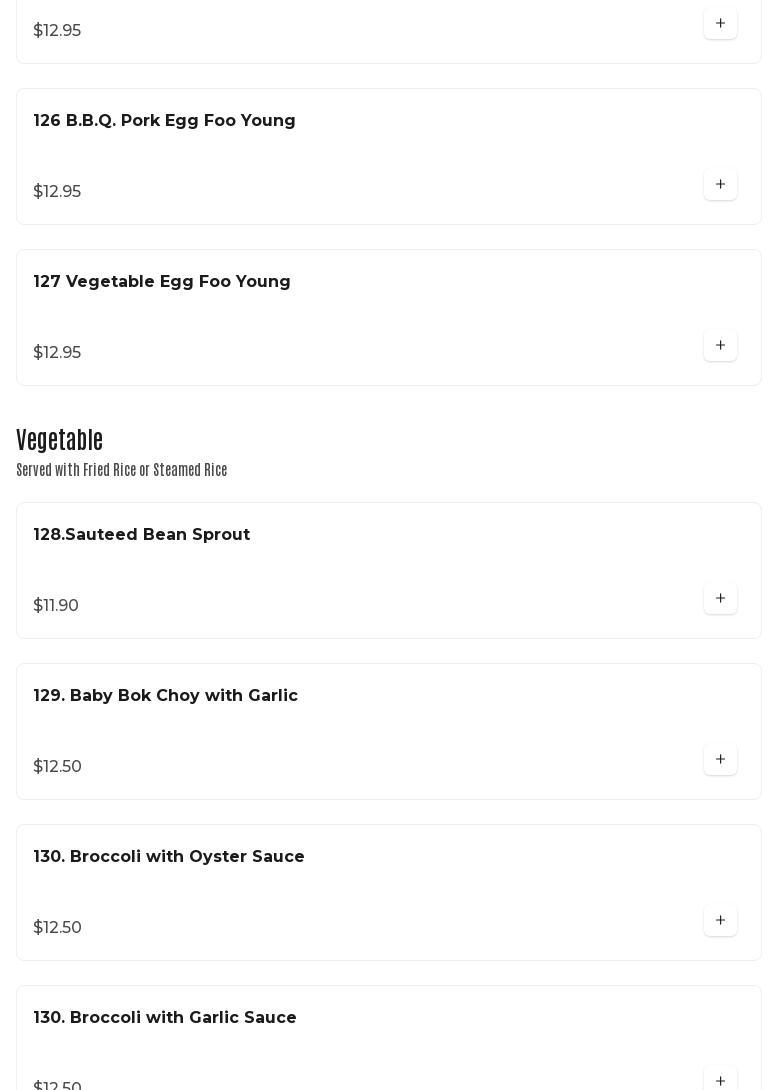
Task: Click plus for Baby Bok Choy with Garlic
Action: [x=720, y=760]
